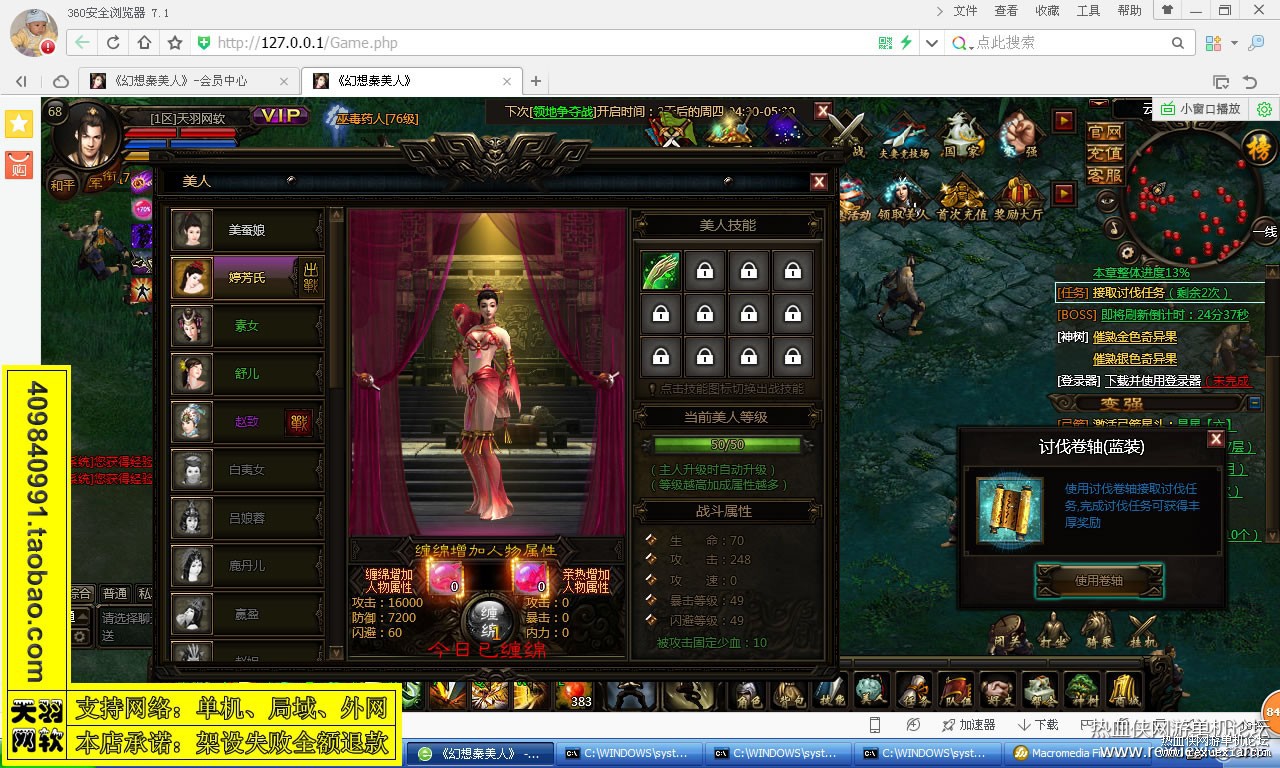The image size is (1280, 768).
Task: Click the browser refresh icon
Action: point(113,43)
